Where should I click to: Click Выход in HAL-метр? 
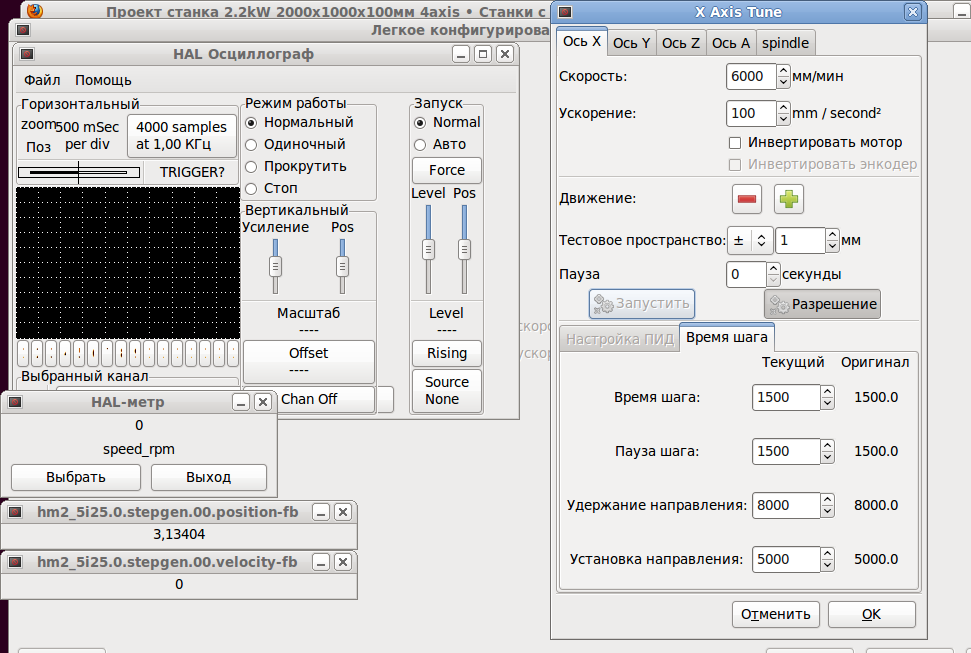[209, 478]
